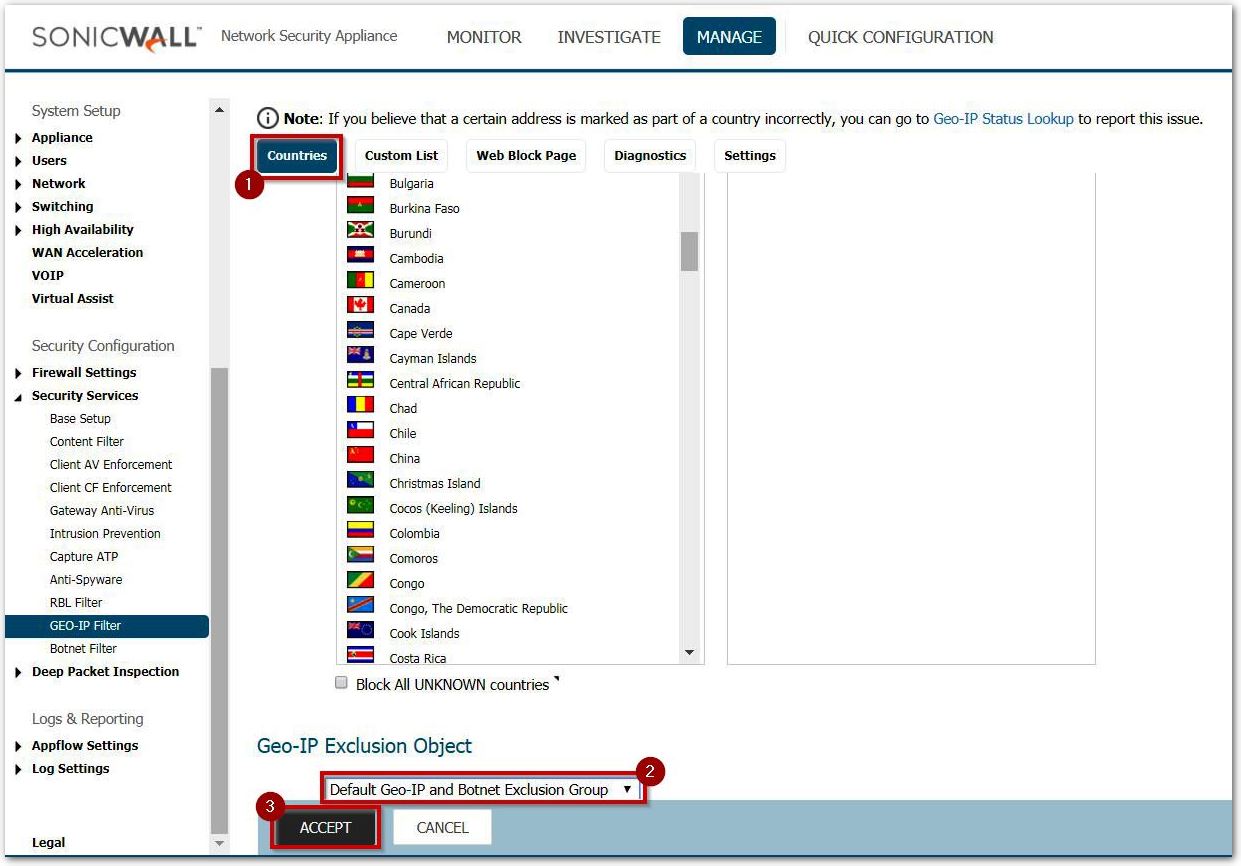The image size is (1241, 866).
Task: Expand the Appflow Settings menu
Action: pos(20,746)
